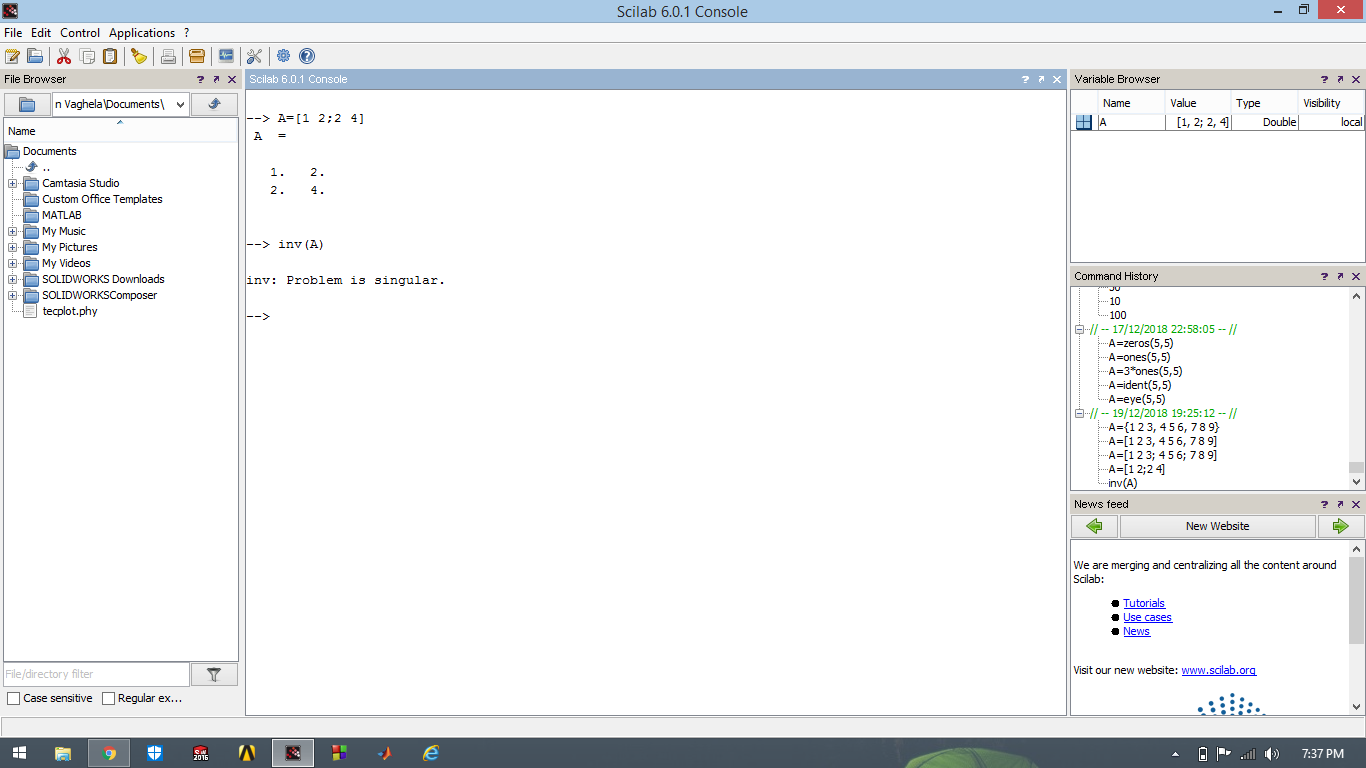Collapse 17/12/2018 history session
This screenshot has width=1366, height=768.
(1080, 329)
